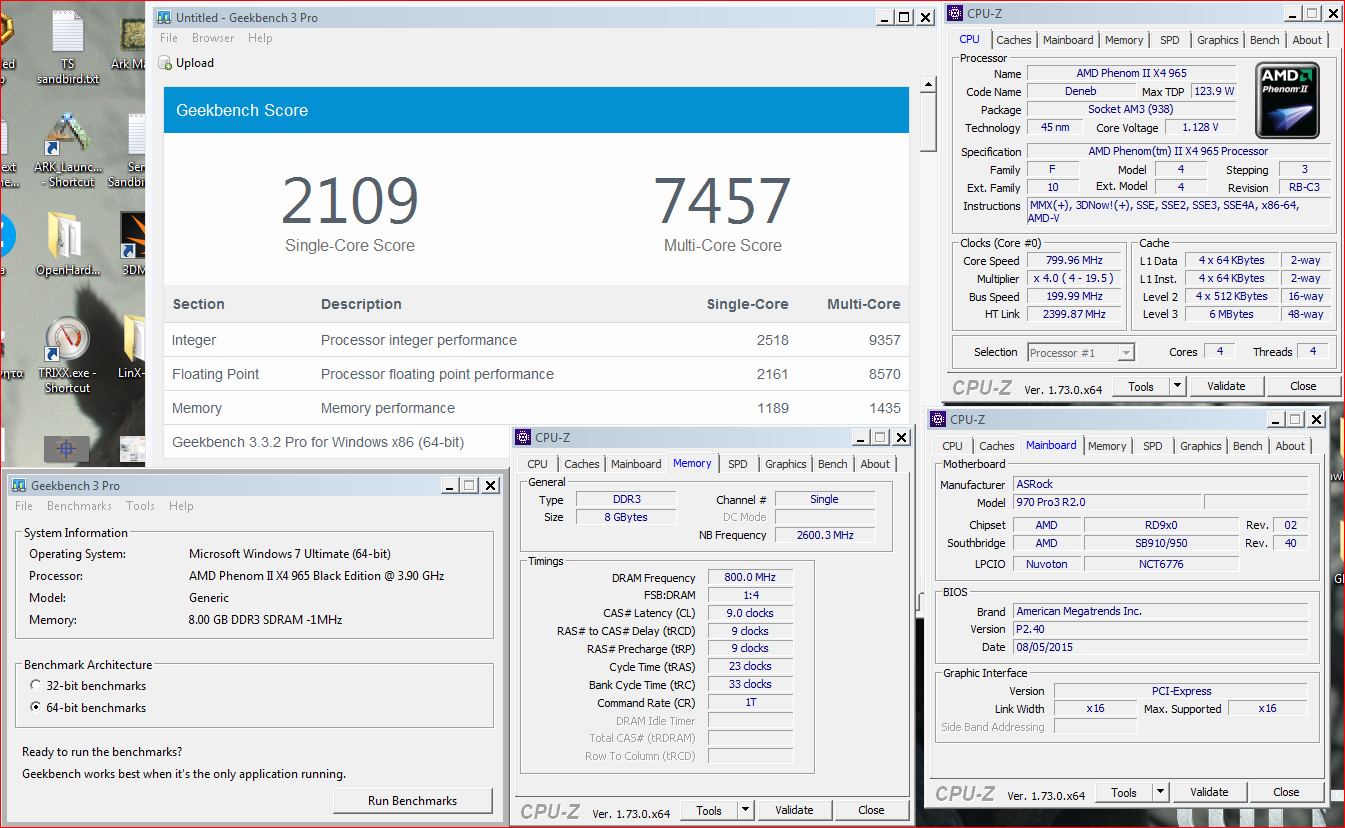Click Geekbench 3 Pro small window title icon

pos(19,485)
